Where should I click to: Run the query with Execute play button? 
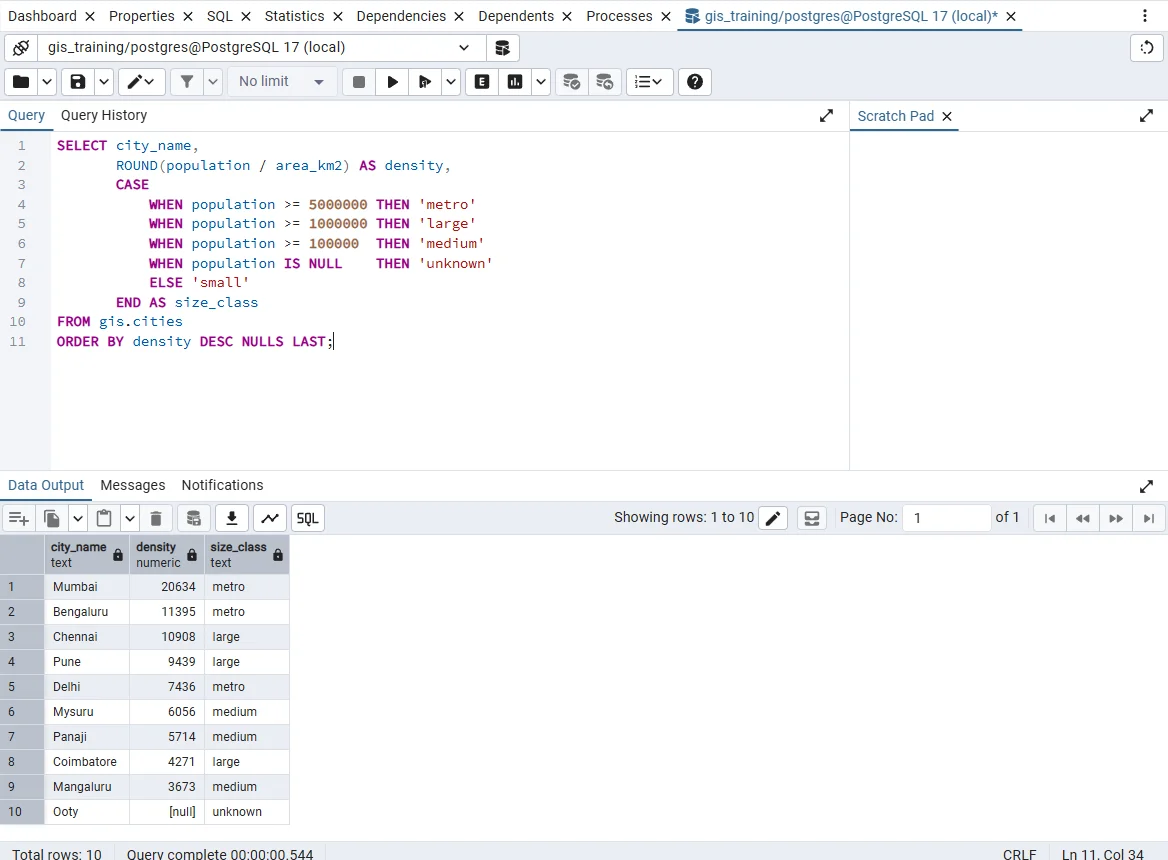[392, 82]
